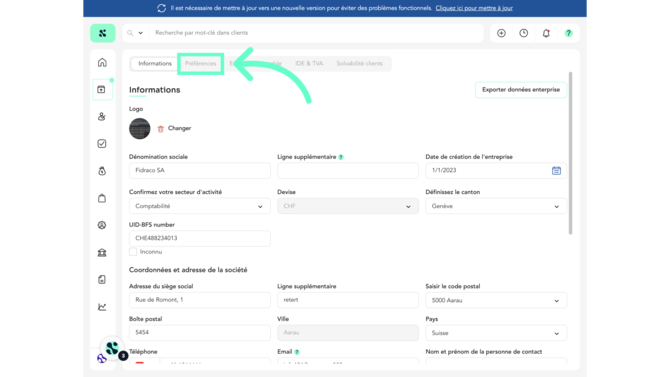Delete the logo with the red trash icon
This screenshot has height=377, width=670.
point(161,129)
